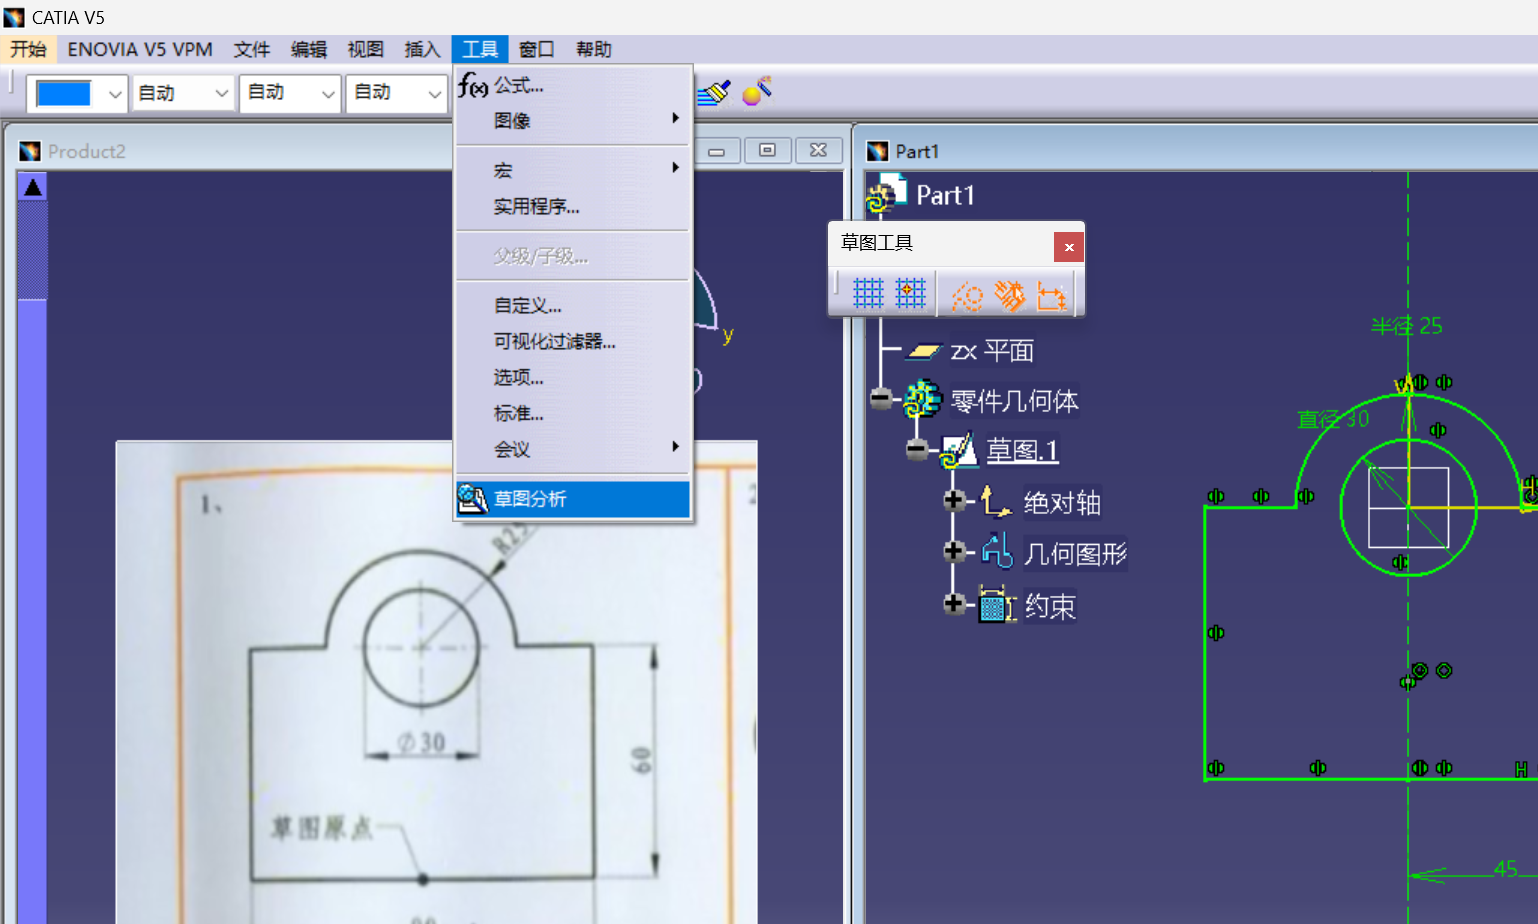
Task: Open the 文件 menu
Action: pyautogui.click(x=252, y=49)
